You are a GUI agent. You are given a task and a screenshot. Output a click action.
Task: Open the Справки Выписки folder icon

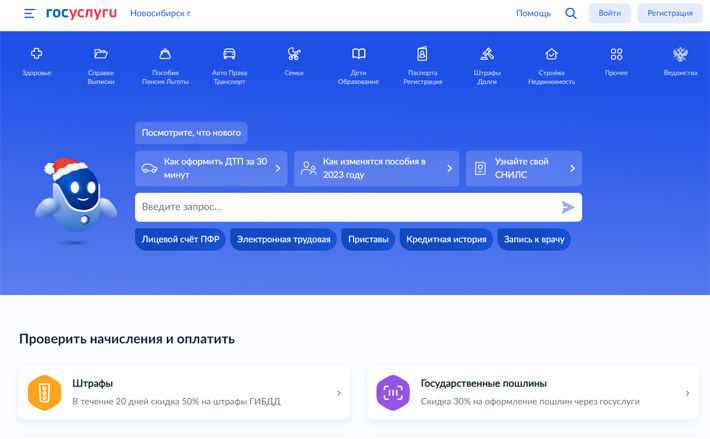101,54
